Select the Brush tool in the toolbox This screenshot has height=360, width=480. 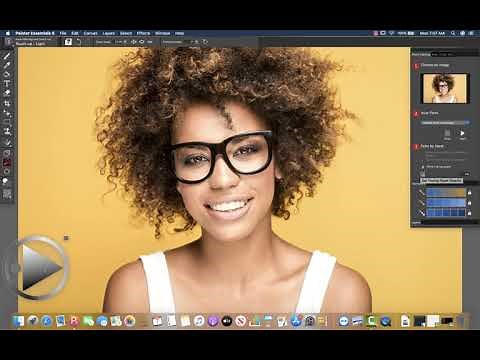(x=7, y=55)
